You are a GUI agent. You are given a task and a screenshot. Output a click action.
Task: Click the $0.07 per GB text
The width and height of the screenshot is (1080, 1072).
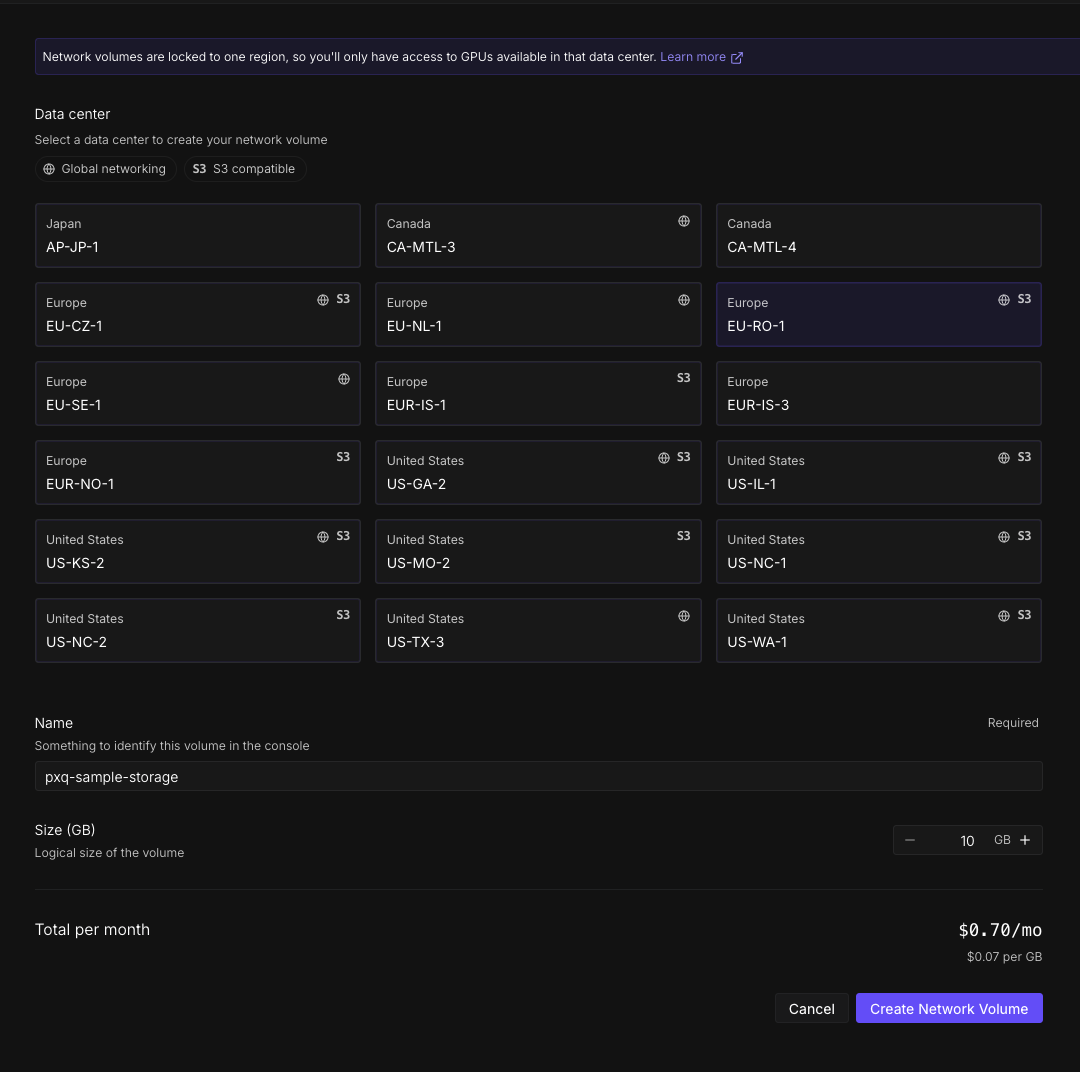point(1004,957)
